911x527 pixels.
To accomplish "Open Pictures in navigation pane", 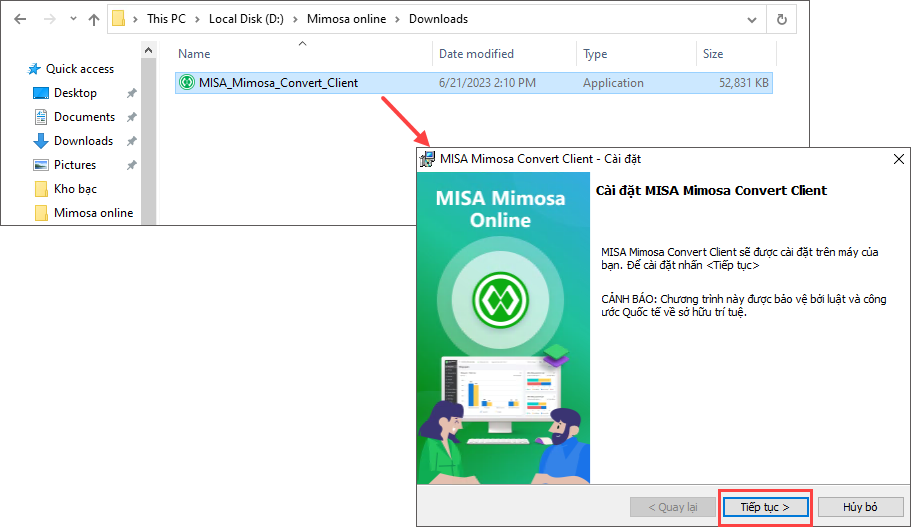I will (x=74, y=164).
